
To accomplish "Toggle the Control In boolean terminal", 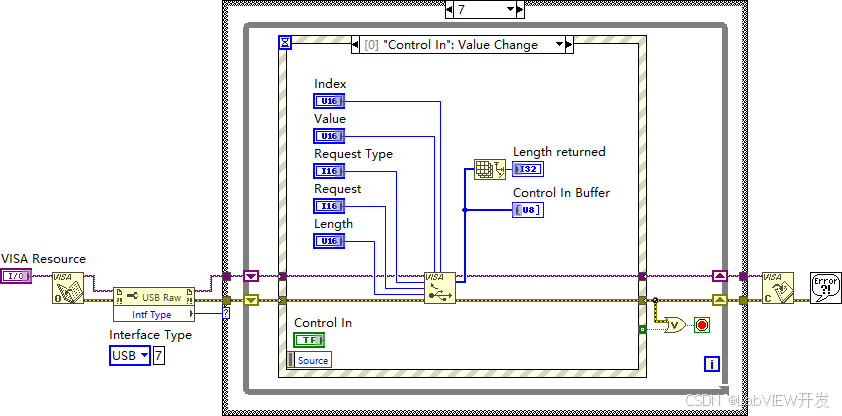I will [x=309, y=340].
